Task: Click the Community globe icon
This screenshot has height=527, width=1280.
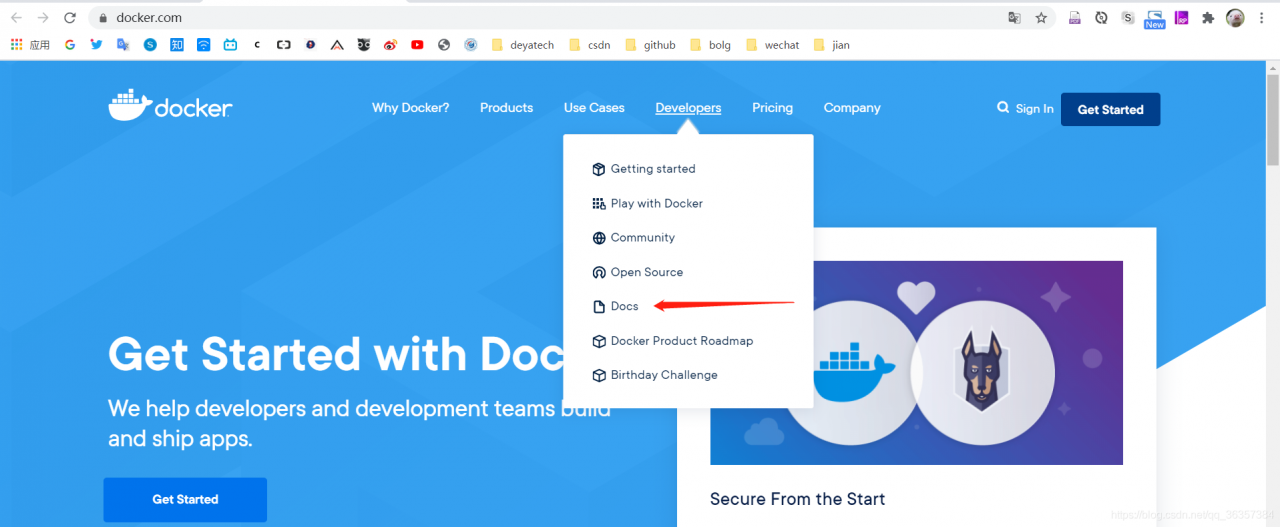Action: tap(599, 238)
